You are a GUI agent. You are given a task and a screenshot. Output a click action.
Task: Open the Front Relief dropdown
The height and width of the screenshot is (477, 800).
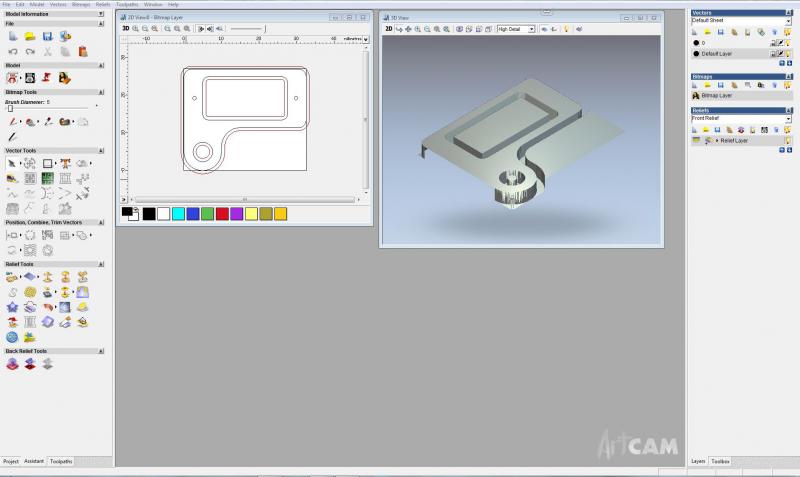click(x=788, y=118)
